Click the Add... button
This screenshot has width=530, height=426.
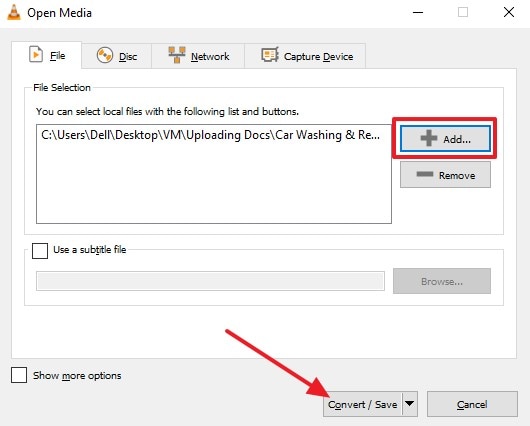(x=445, y=139)
